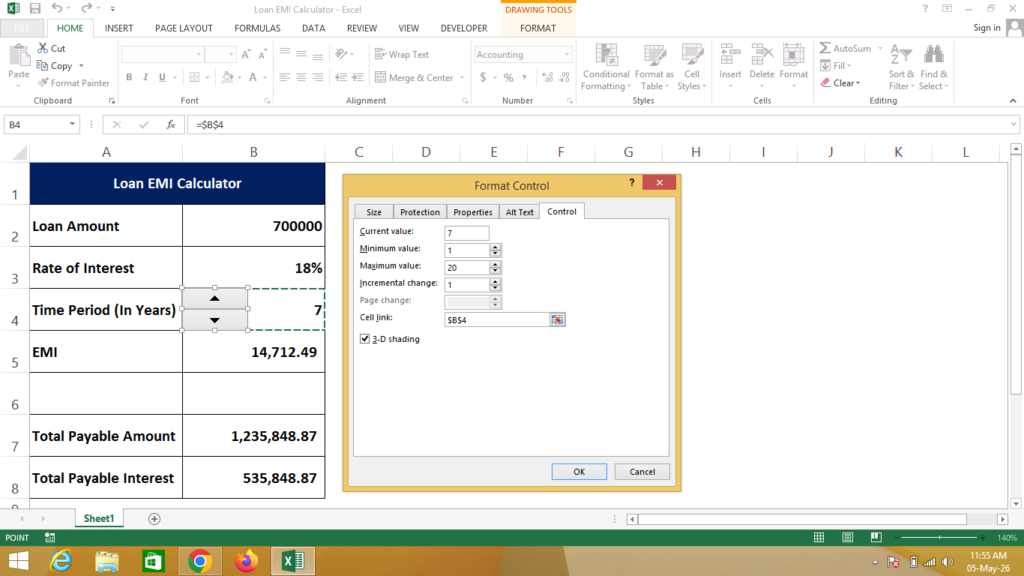Open Google Chrome from taskbar
This screenshot has width=1024, height=576.
200,561
